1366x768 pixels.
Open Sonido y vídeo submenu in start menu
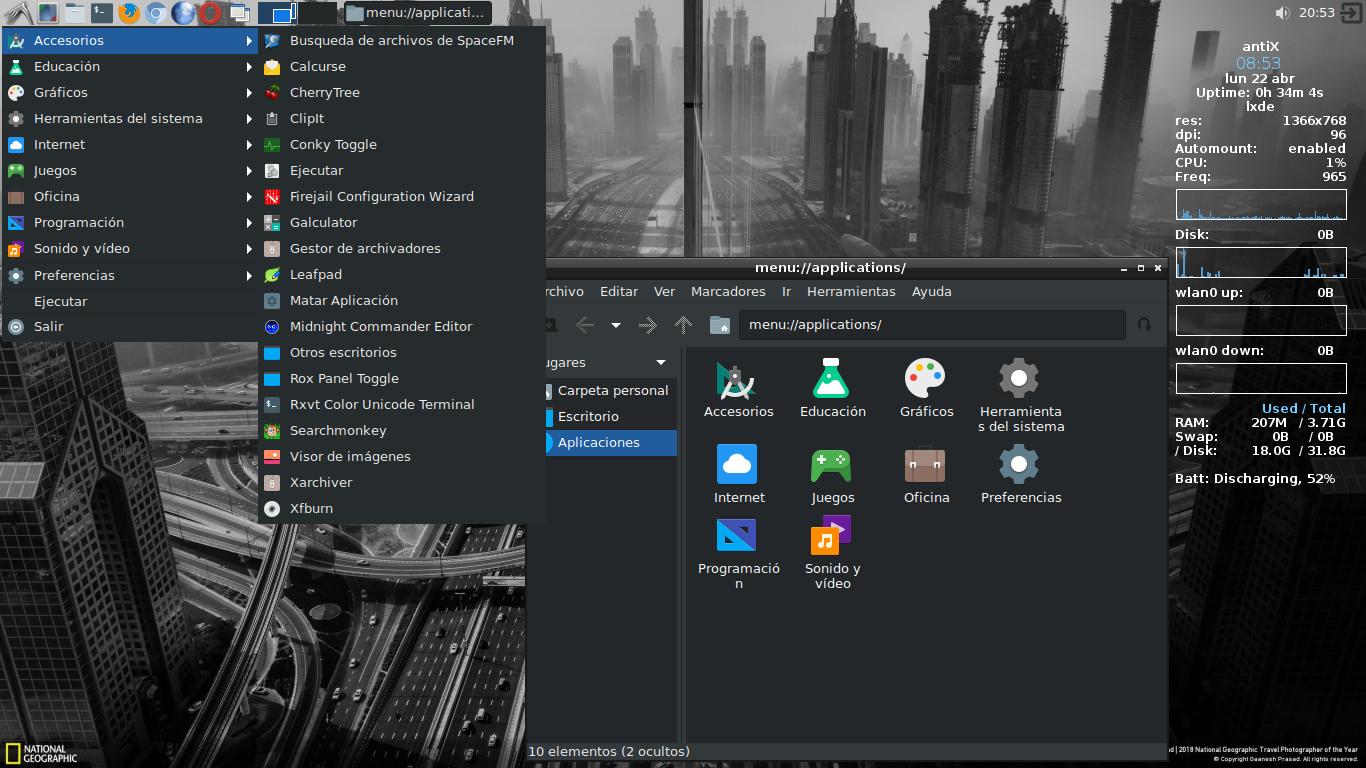tap(130, 249)
